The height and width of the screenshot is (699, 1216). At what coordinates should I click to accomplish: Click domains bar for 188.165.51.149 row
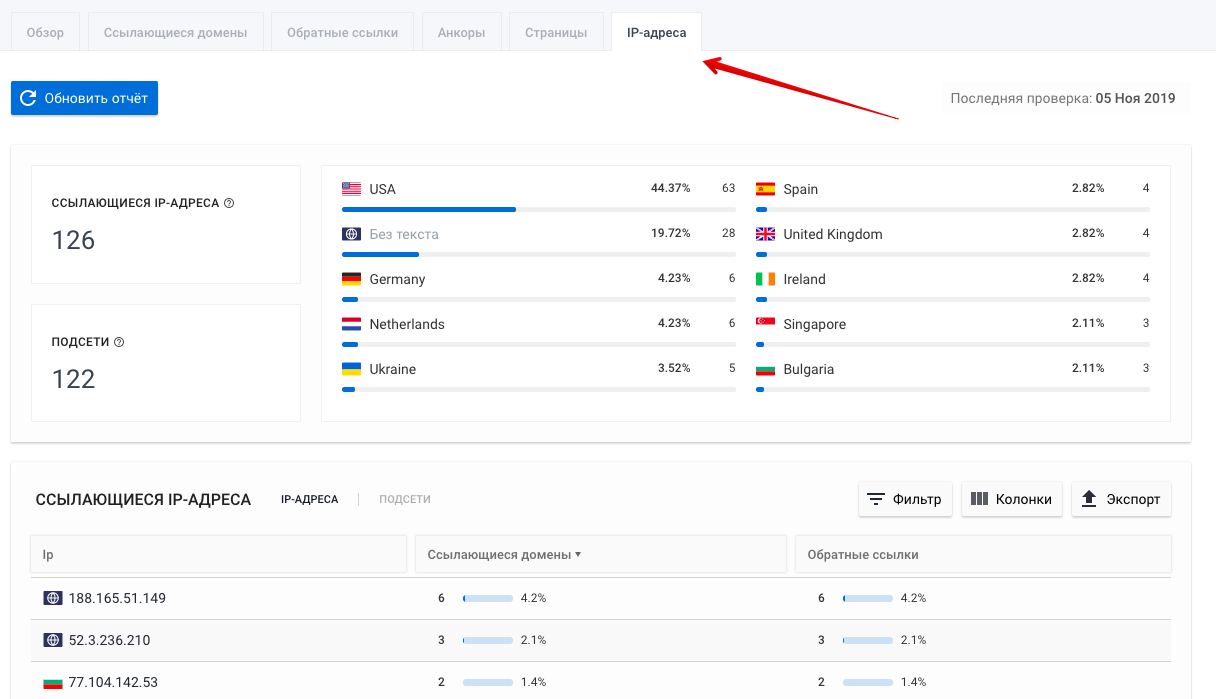pos(488,598)
